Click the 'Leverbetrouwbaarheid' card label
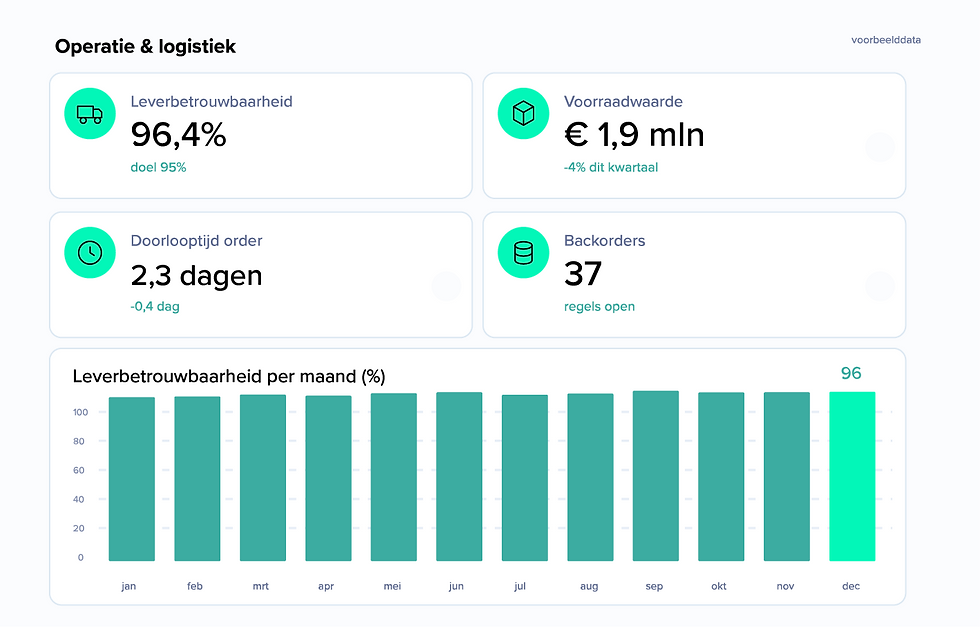This screenshot has width=980, height=627. coord(211,102)
